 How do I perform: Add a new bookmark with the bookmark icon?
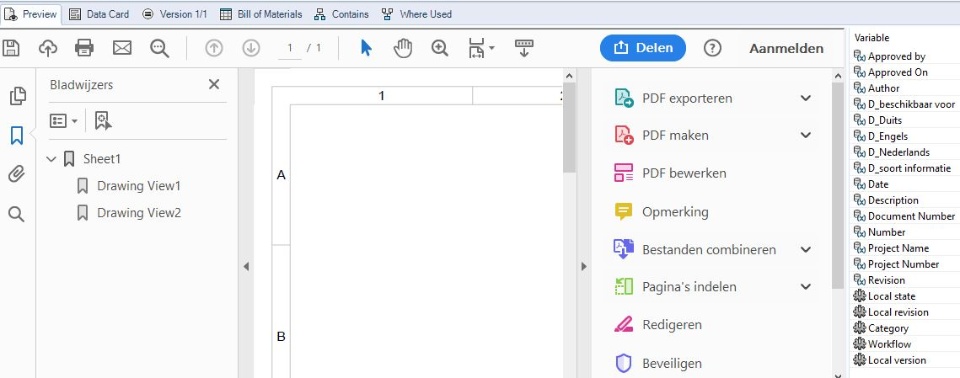pyautogui.click(x=103, y=121)
